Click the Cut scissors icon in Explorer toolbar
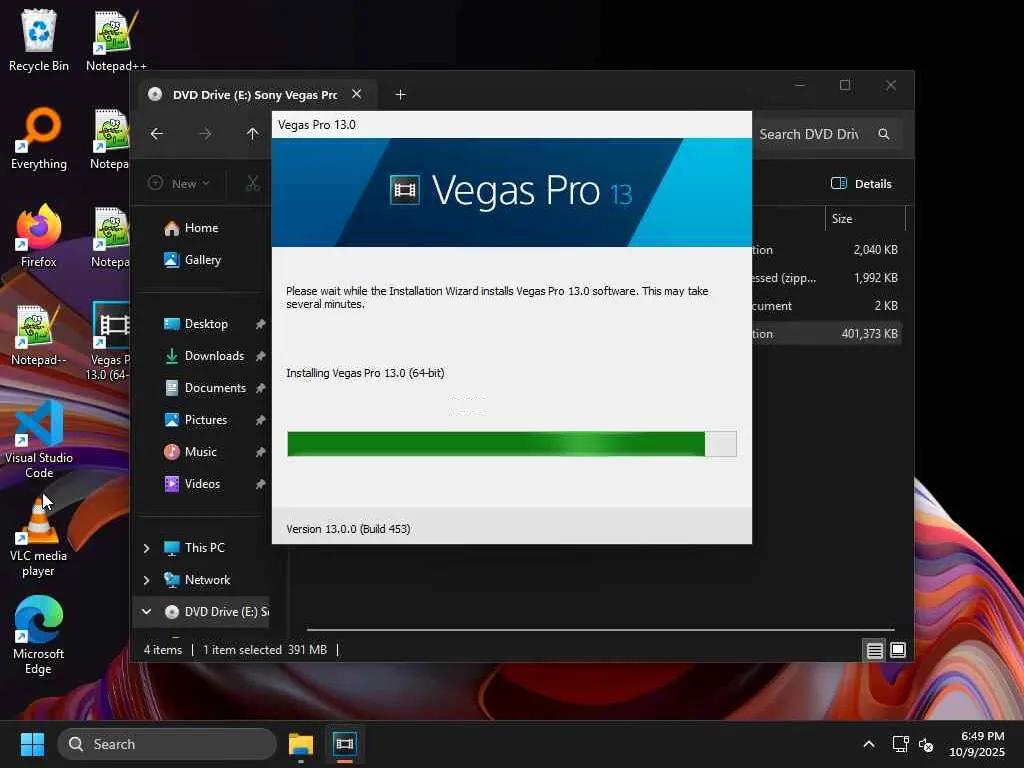 point(253,184)
